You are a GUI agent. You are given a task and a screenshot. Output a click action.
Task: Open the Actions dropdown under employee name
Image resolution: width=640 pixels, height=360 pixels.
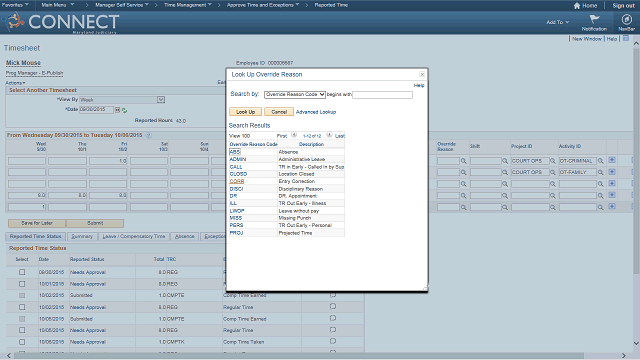(15, 83)
